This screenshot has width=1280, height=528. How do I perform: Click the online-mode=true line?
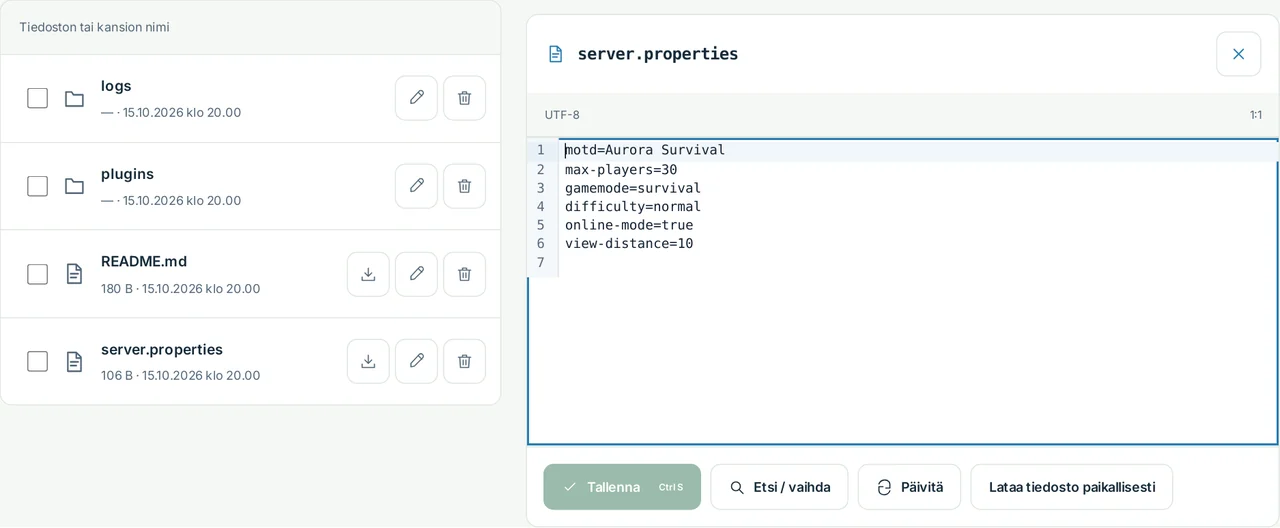(629, 225)
